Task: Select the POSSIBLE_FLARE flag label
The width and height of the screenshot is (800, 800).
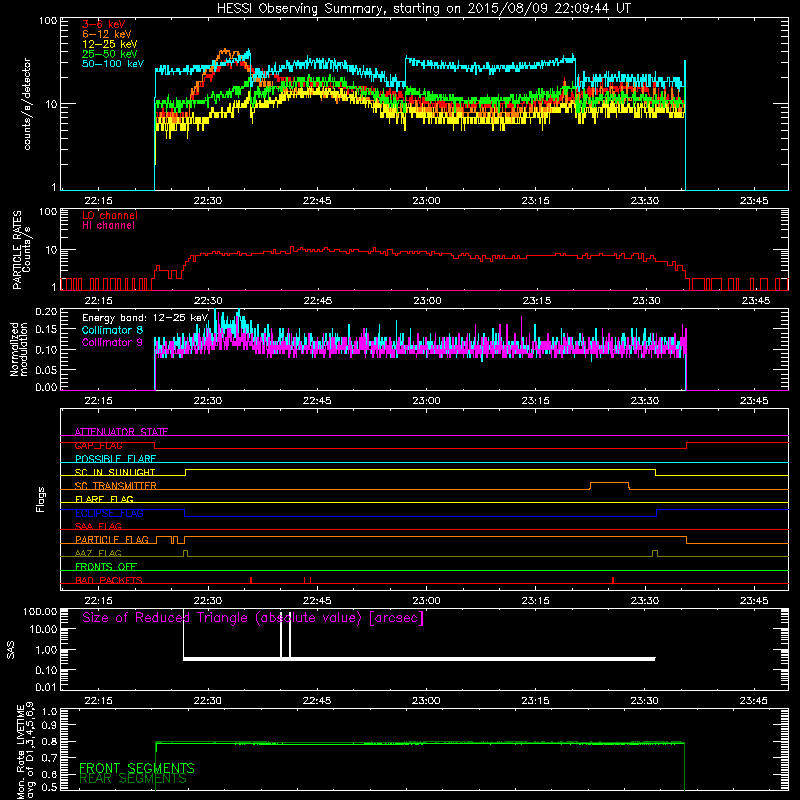Action: click(115, 459)
